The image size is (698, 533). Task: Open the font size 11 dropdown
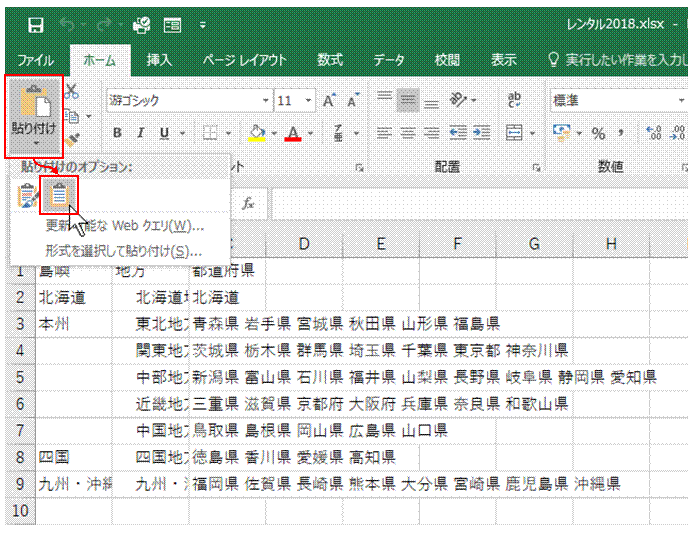pyautogui.click(x=308, y=101)
